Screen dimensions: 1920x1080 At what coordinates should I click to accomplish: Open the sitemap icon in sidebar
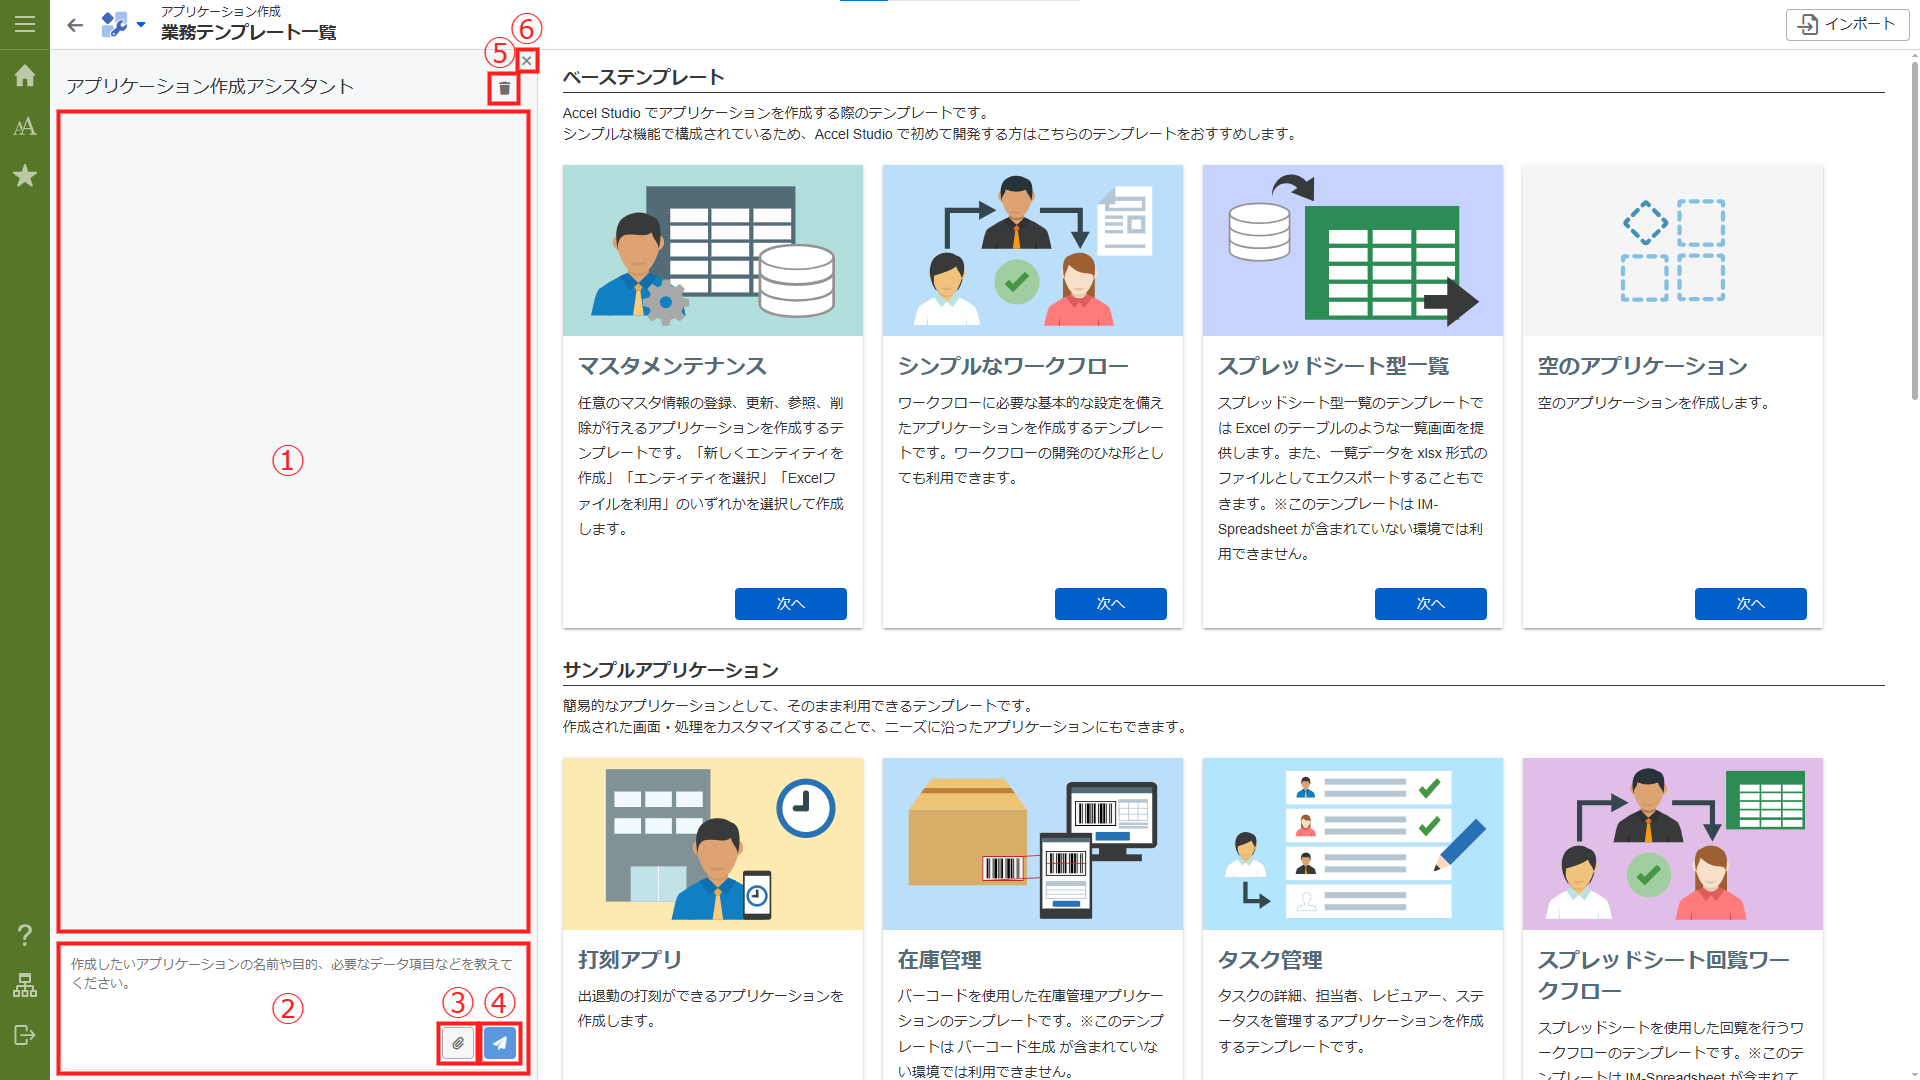click(24, 986)
